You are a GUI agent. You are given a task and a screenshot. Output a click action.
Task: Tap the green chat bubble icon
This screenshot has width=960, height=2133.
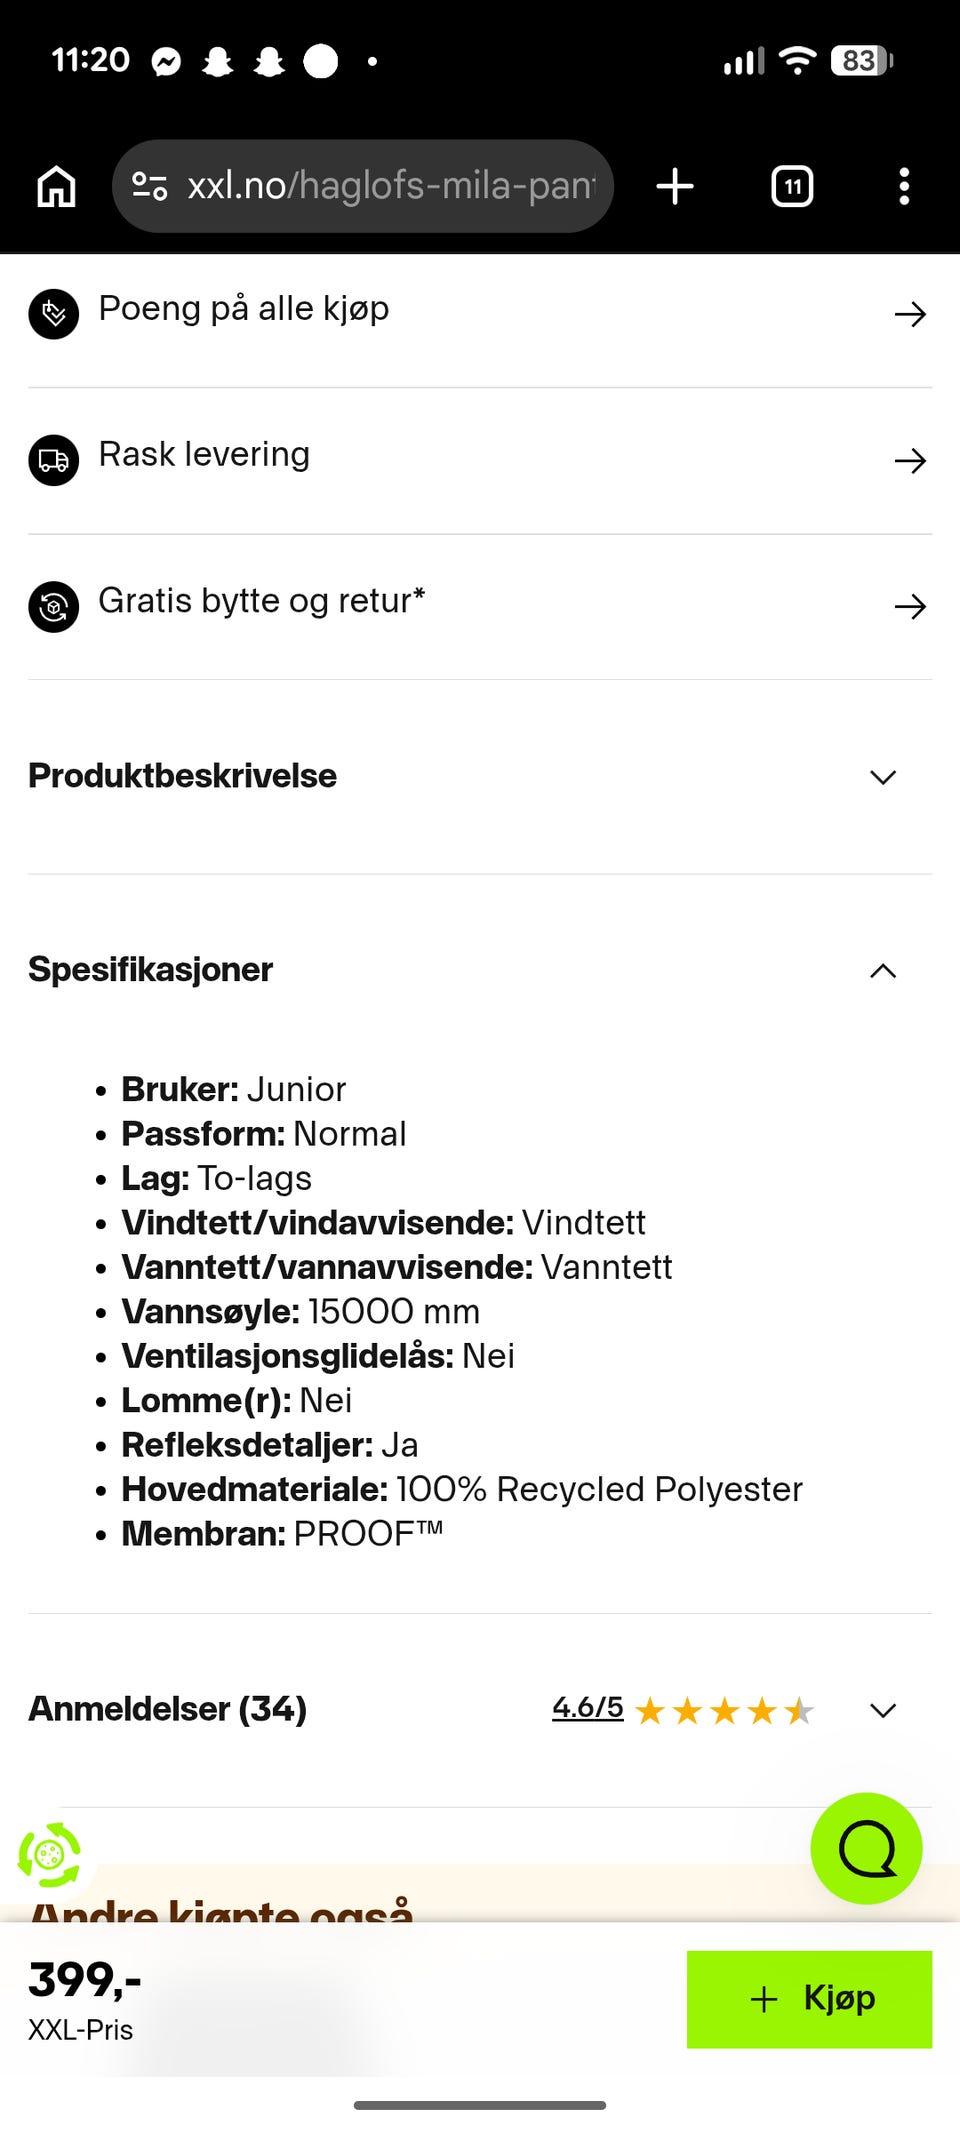866,1848
